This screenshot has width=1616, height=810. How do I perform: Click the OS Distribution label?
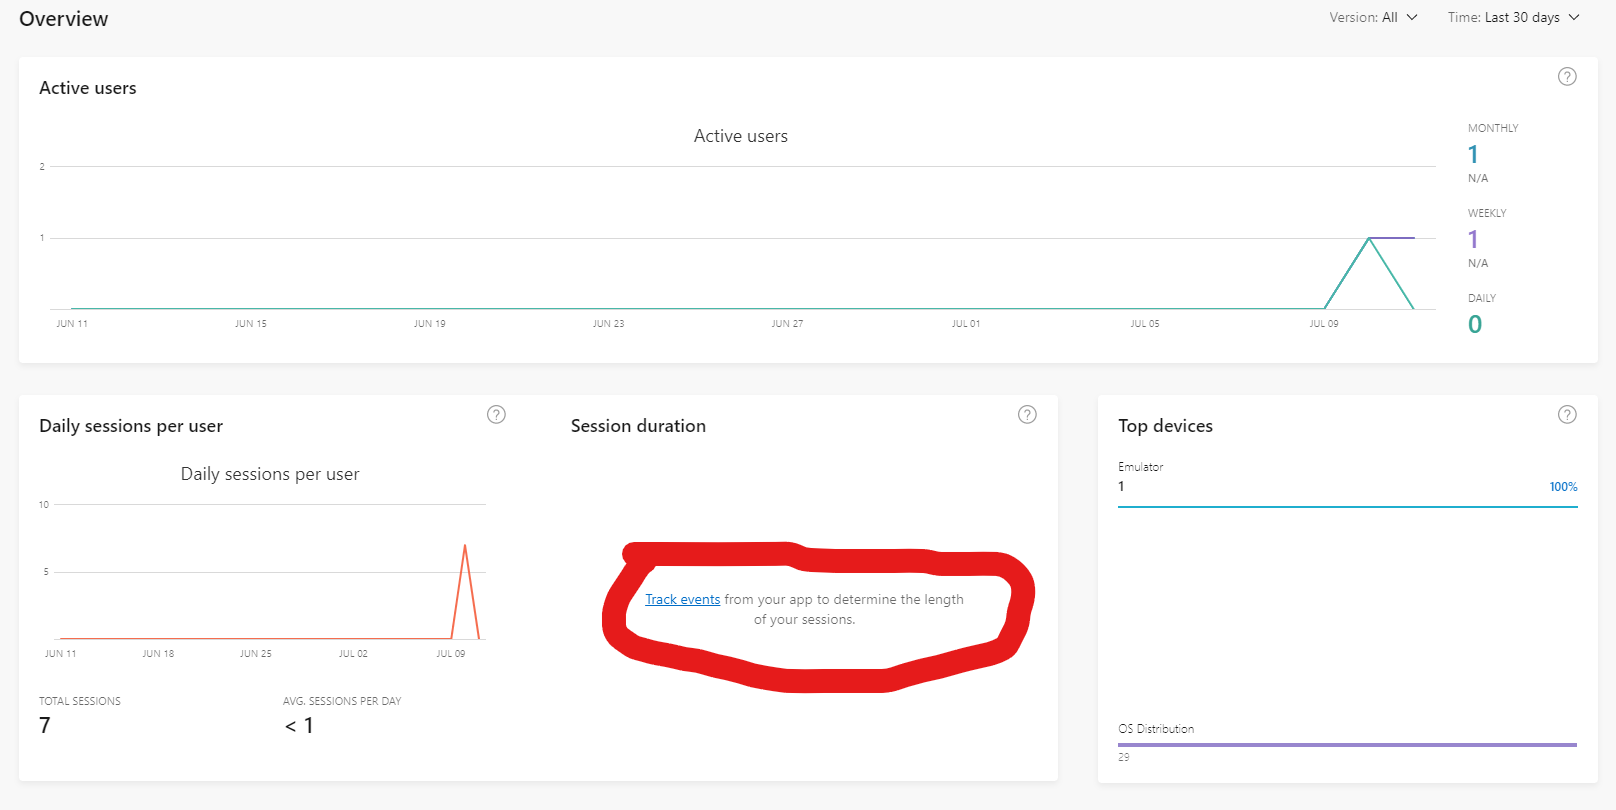point(1156,729)
